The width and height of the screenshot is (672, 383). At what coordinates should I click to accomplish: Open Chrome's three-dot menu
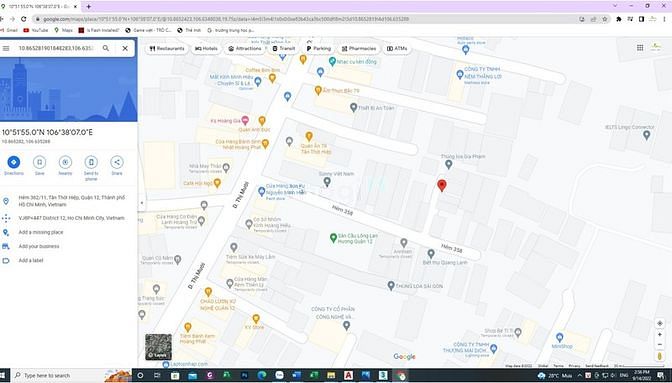665,19
